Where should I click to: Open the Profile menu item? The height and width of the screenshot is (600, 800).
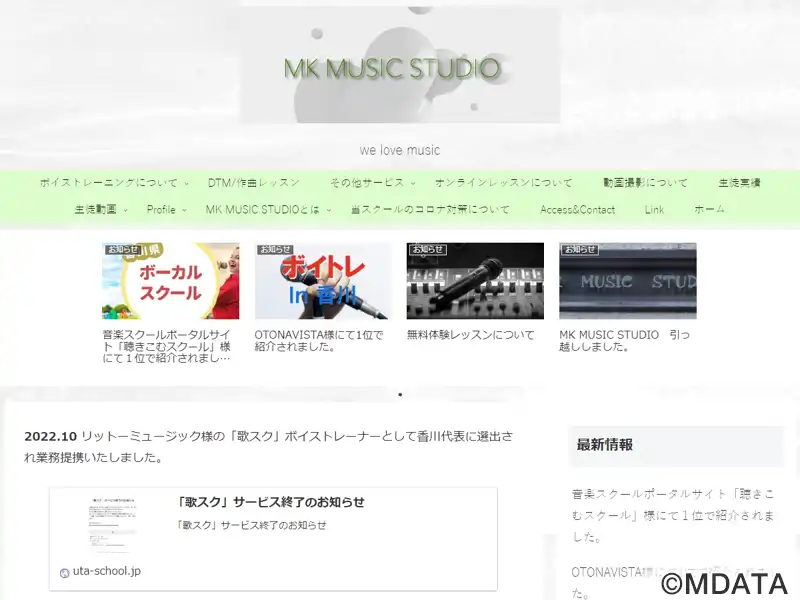point(161,209)
